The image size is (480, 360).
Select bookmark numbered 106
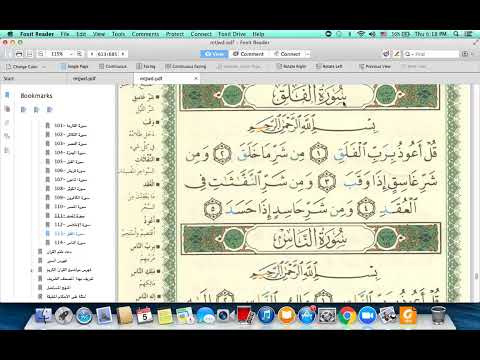point(70,171)
